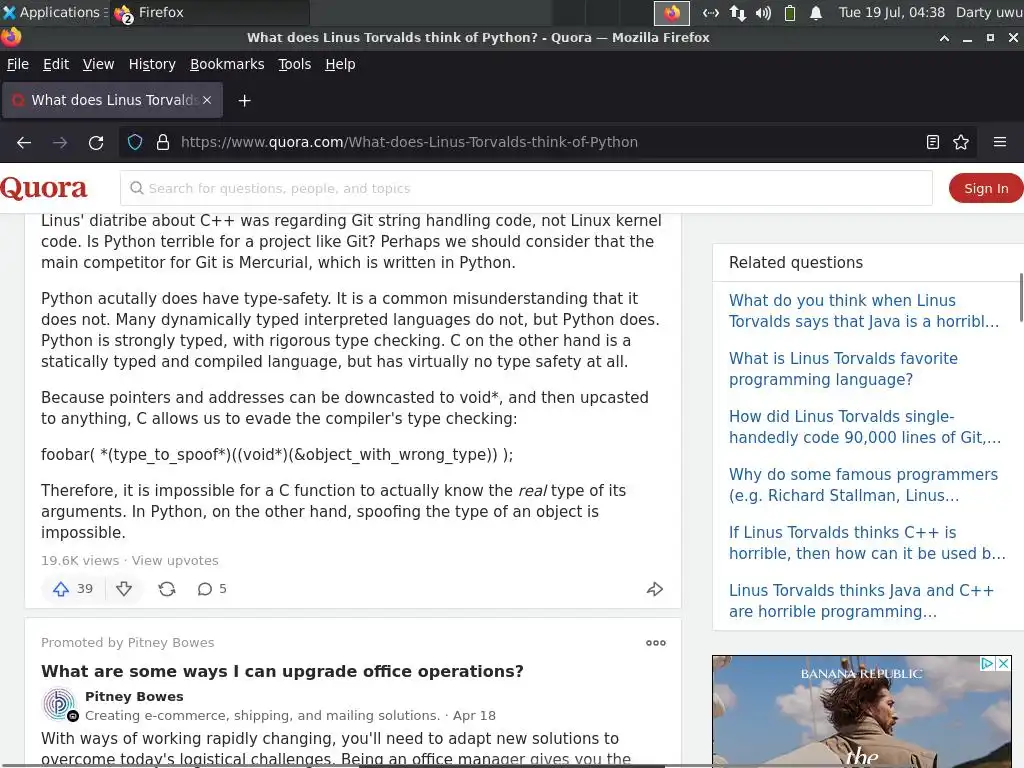Focus the Quora search field

[526, 188]
